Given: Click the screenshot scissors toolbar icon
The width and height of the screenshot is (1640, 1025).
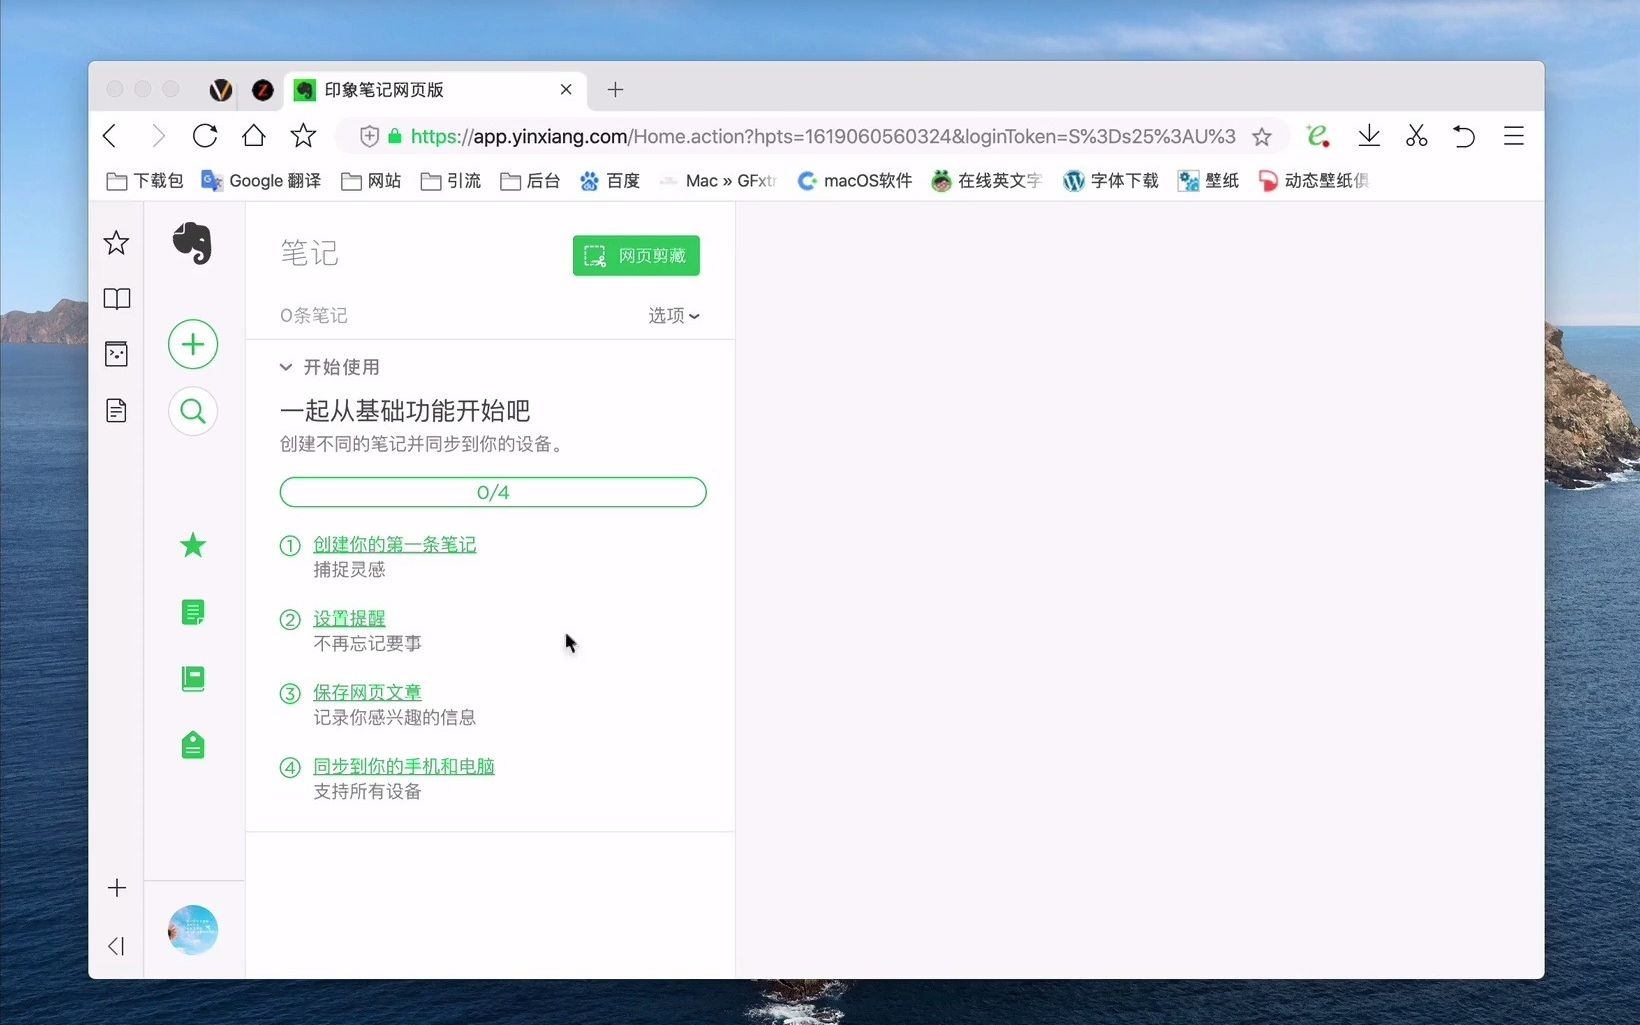Looking at the screenshot, I should coord(1416,135).
